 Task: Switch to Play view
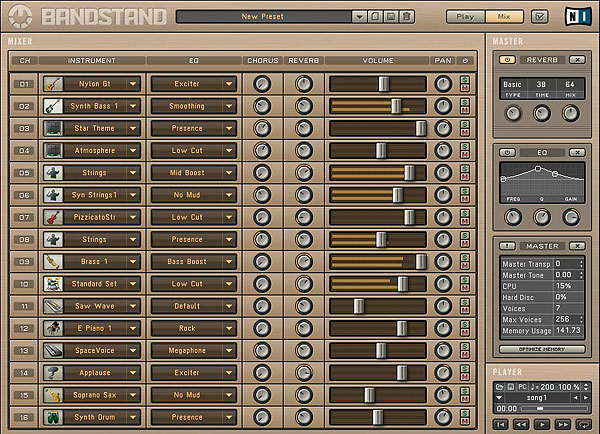465,16
